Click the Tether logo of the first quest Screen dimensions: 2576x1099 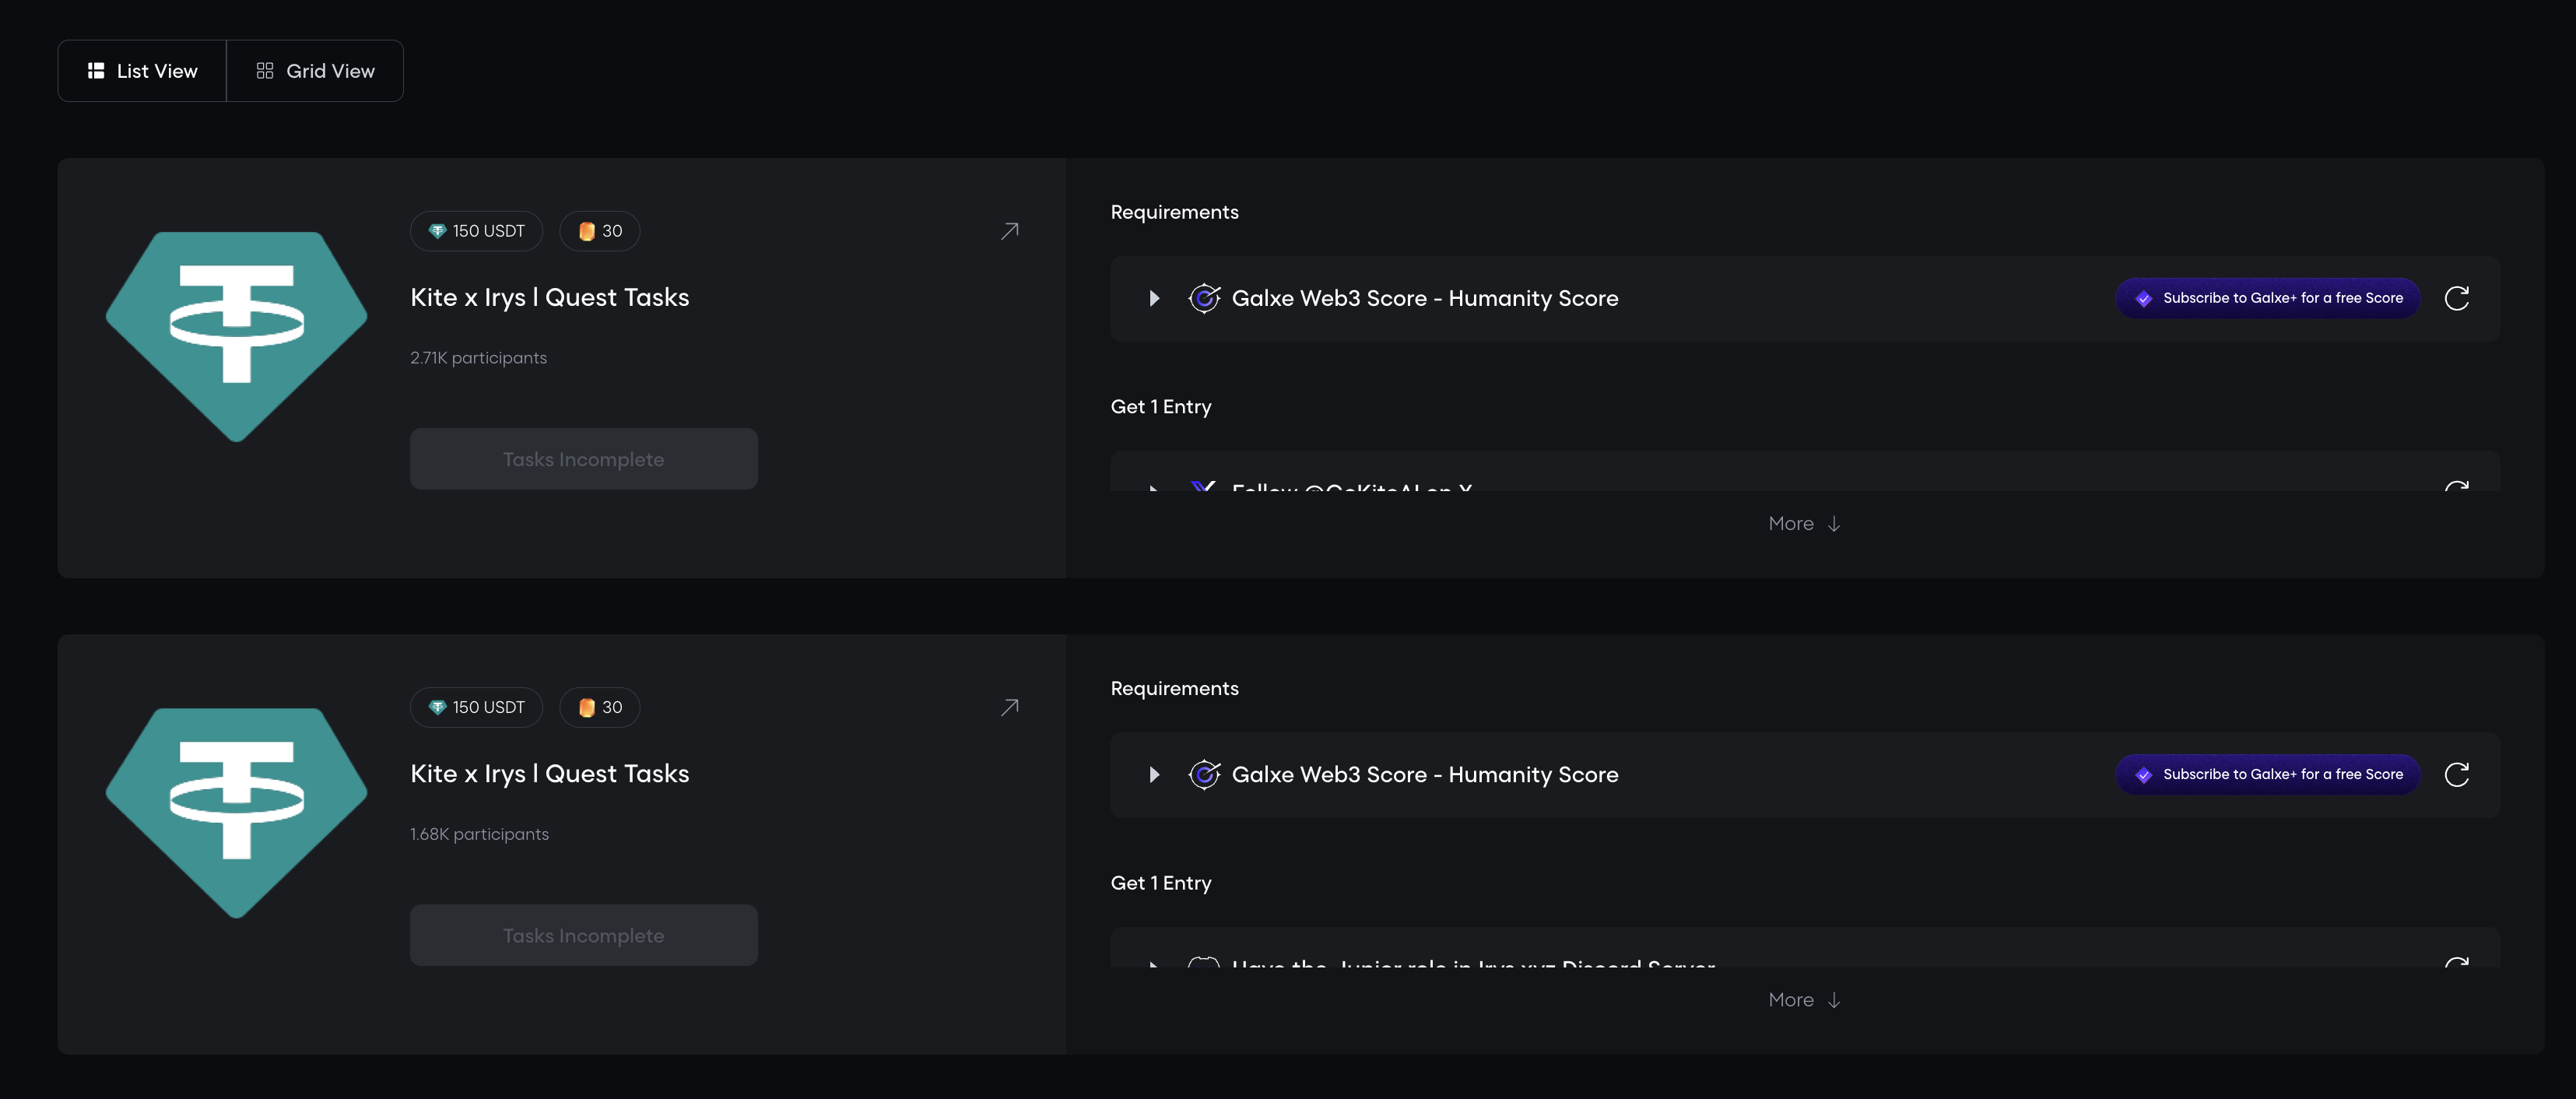click(237, 335)
